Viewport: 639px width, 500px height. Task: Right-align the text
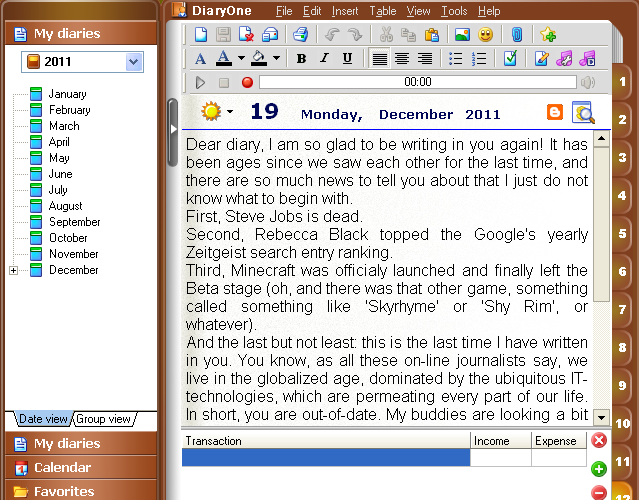(425, 59)
